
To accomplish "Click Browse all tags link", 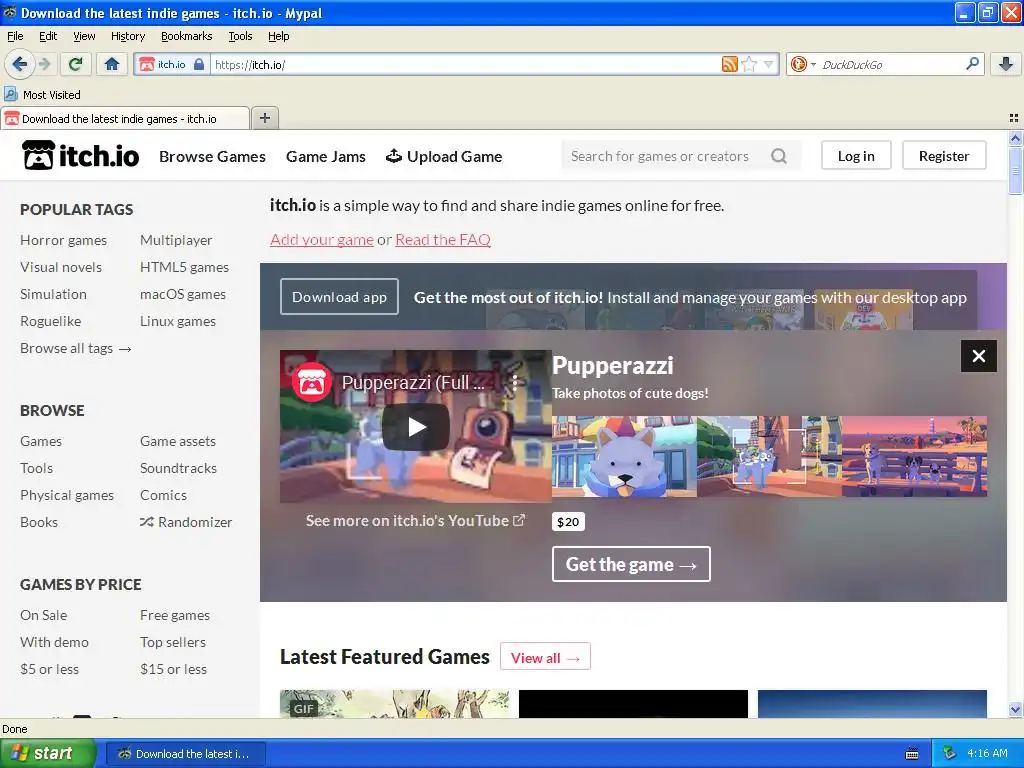I will [76, 348].
